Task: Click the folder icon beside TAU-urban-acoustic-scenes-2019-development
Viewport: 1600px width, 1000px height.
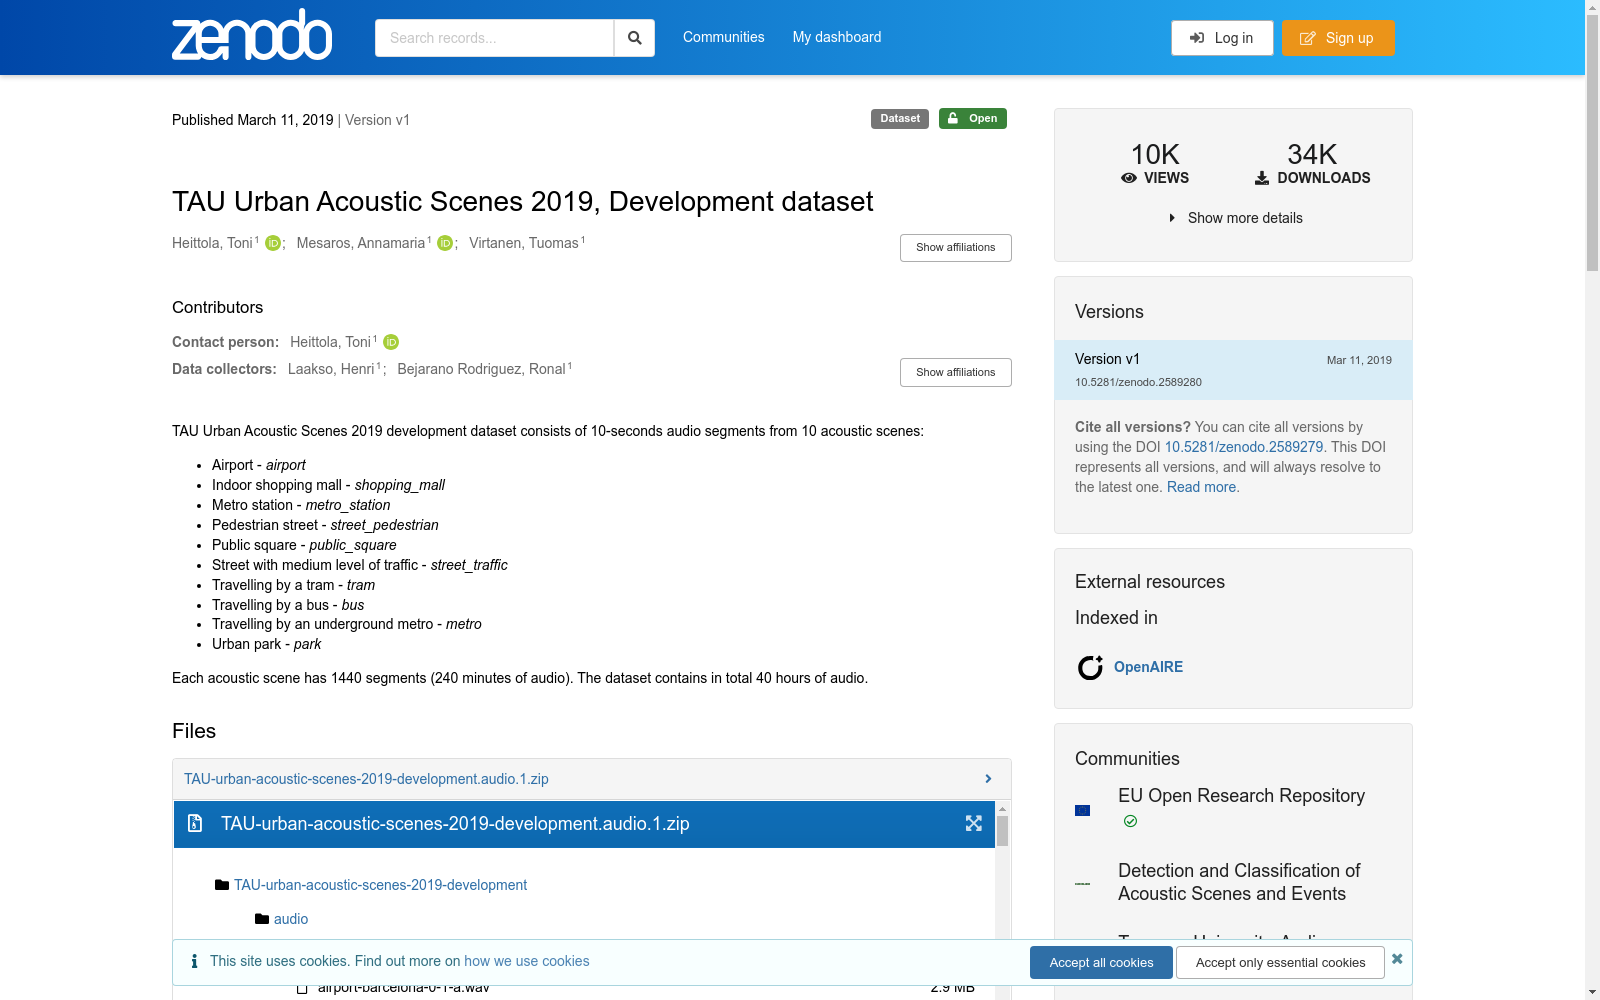Action: tap(222, 885)
